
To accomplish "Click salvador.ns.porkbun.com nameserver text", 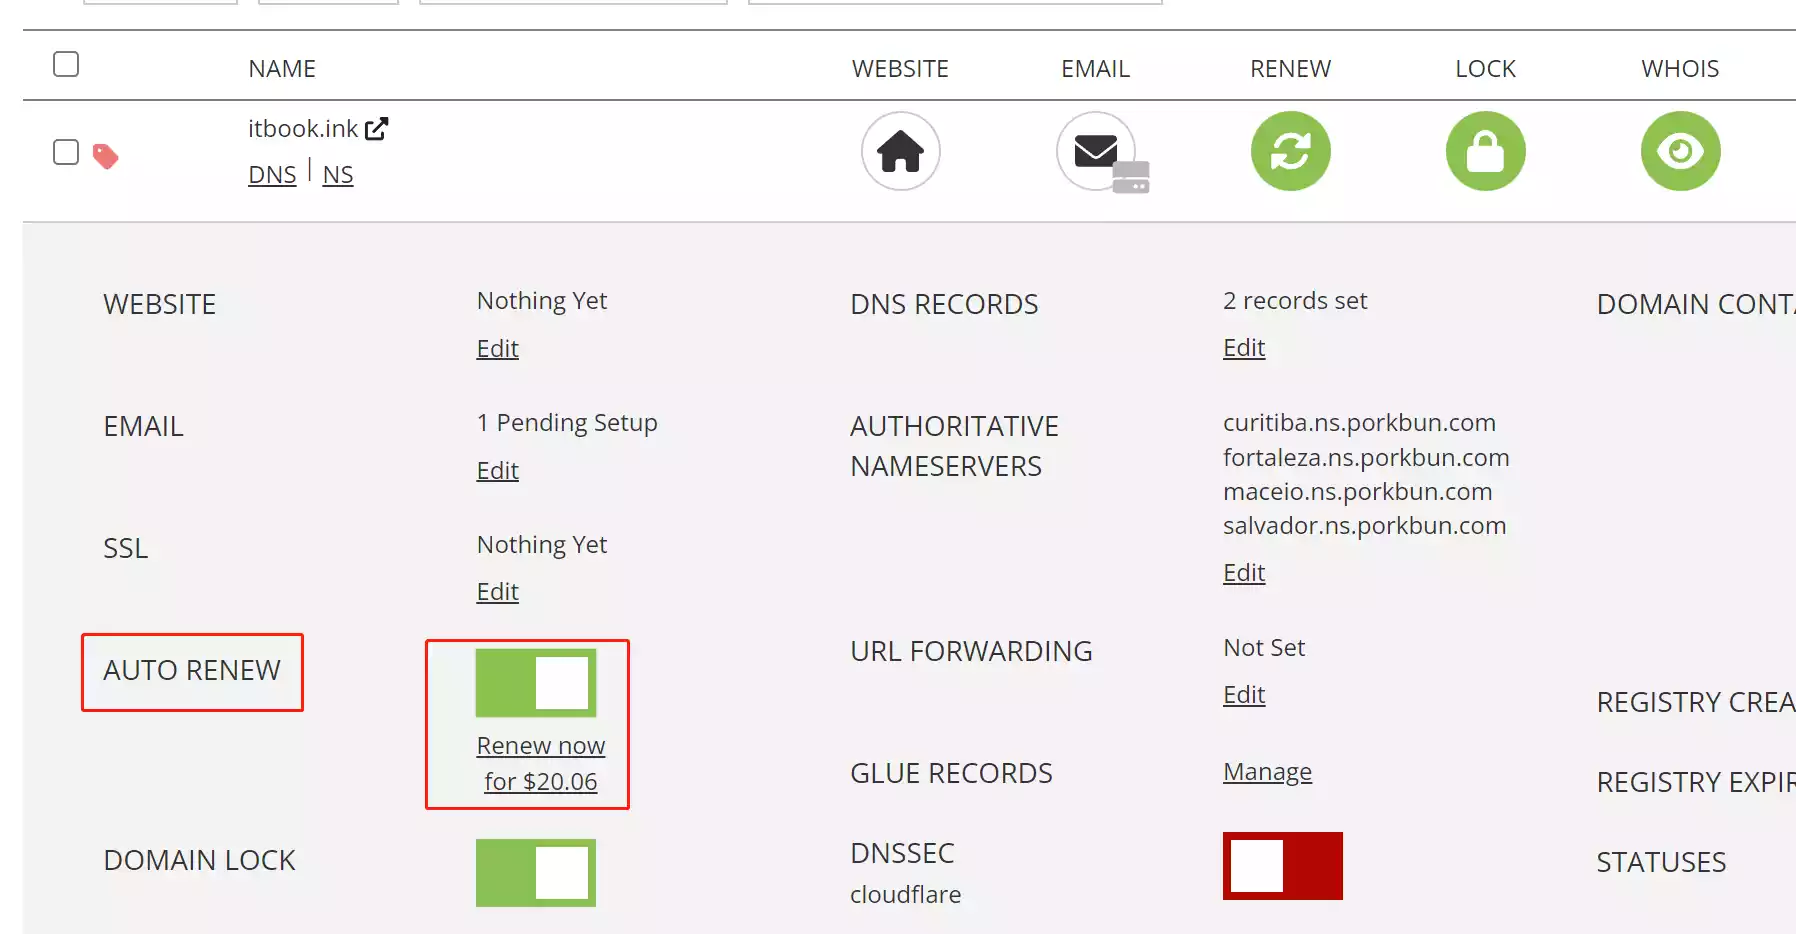I will point(1364,525).
